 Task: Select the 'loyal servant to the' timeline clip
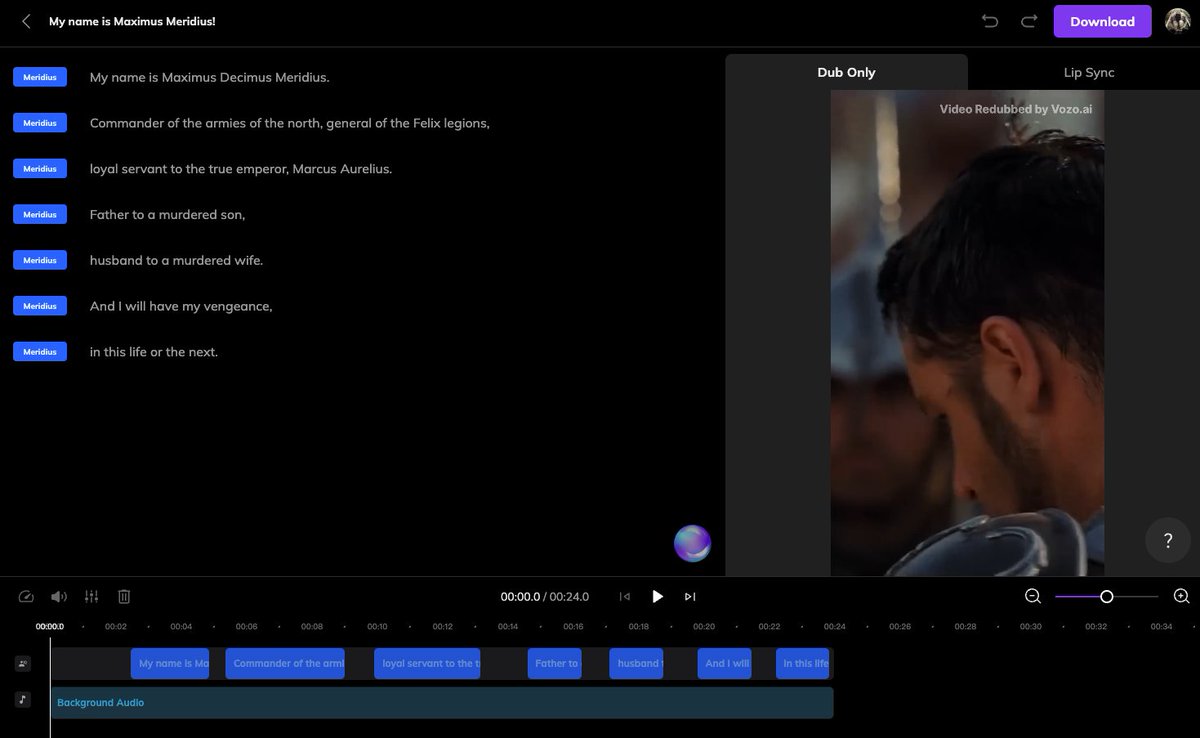[x=427, y=663]
